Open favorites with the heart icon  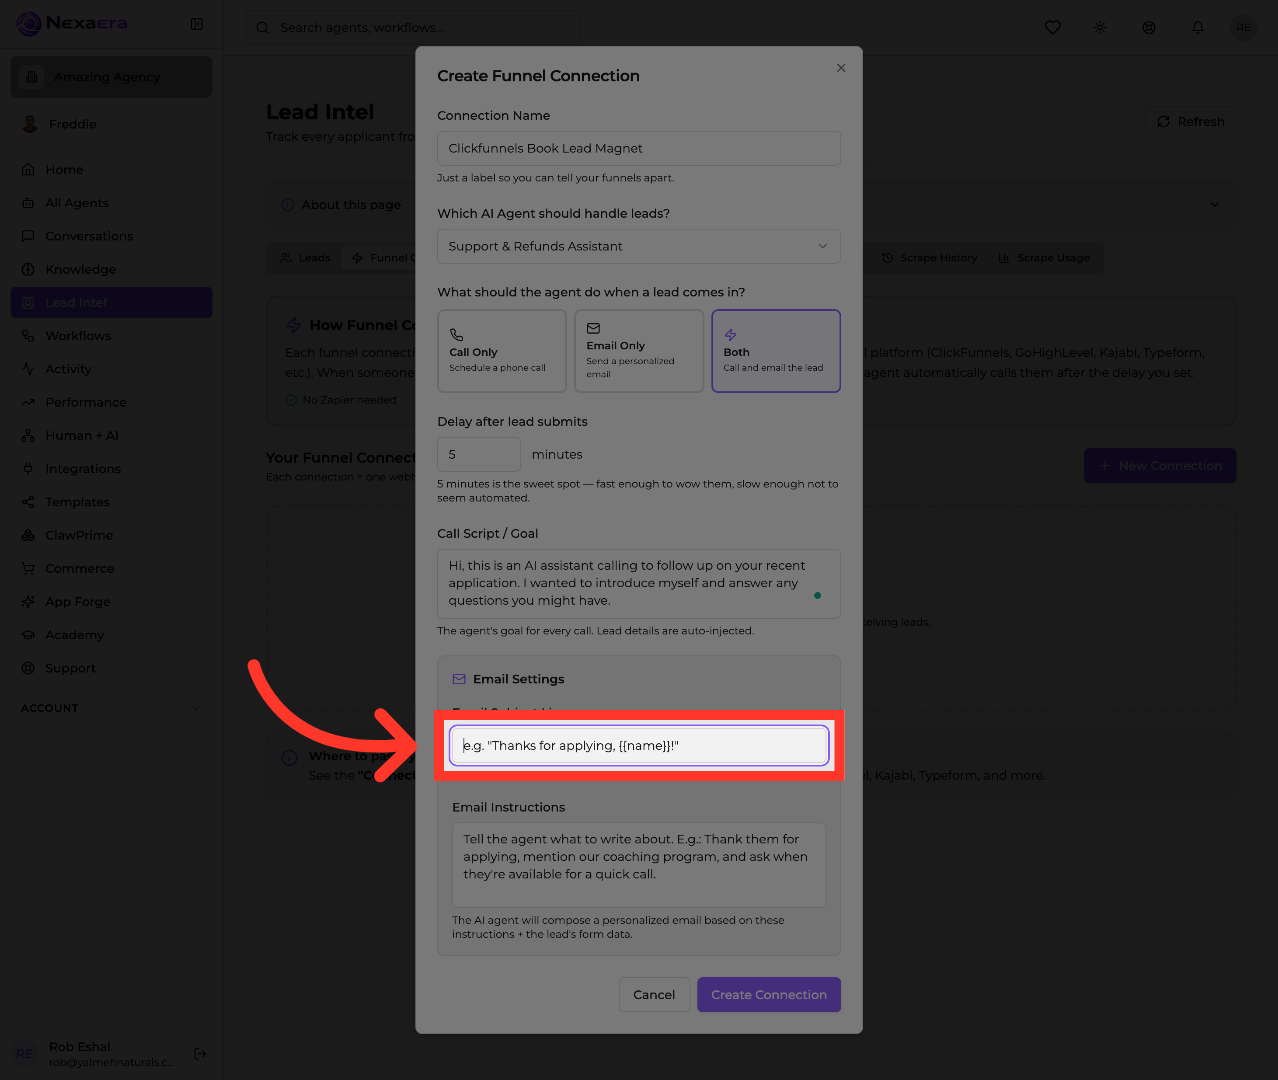(x=1053, y=27)
